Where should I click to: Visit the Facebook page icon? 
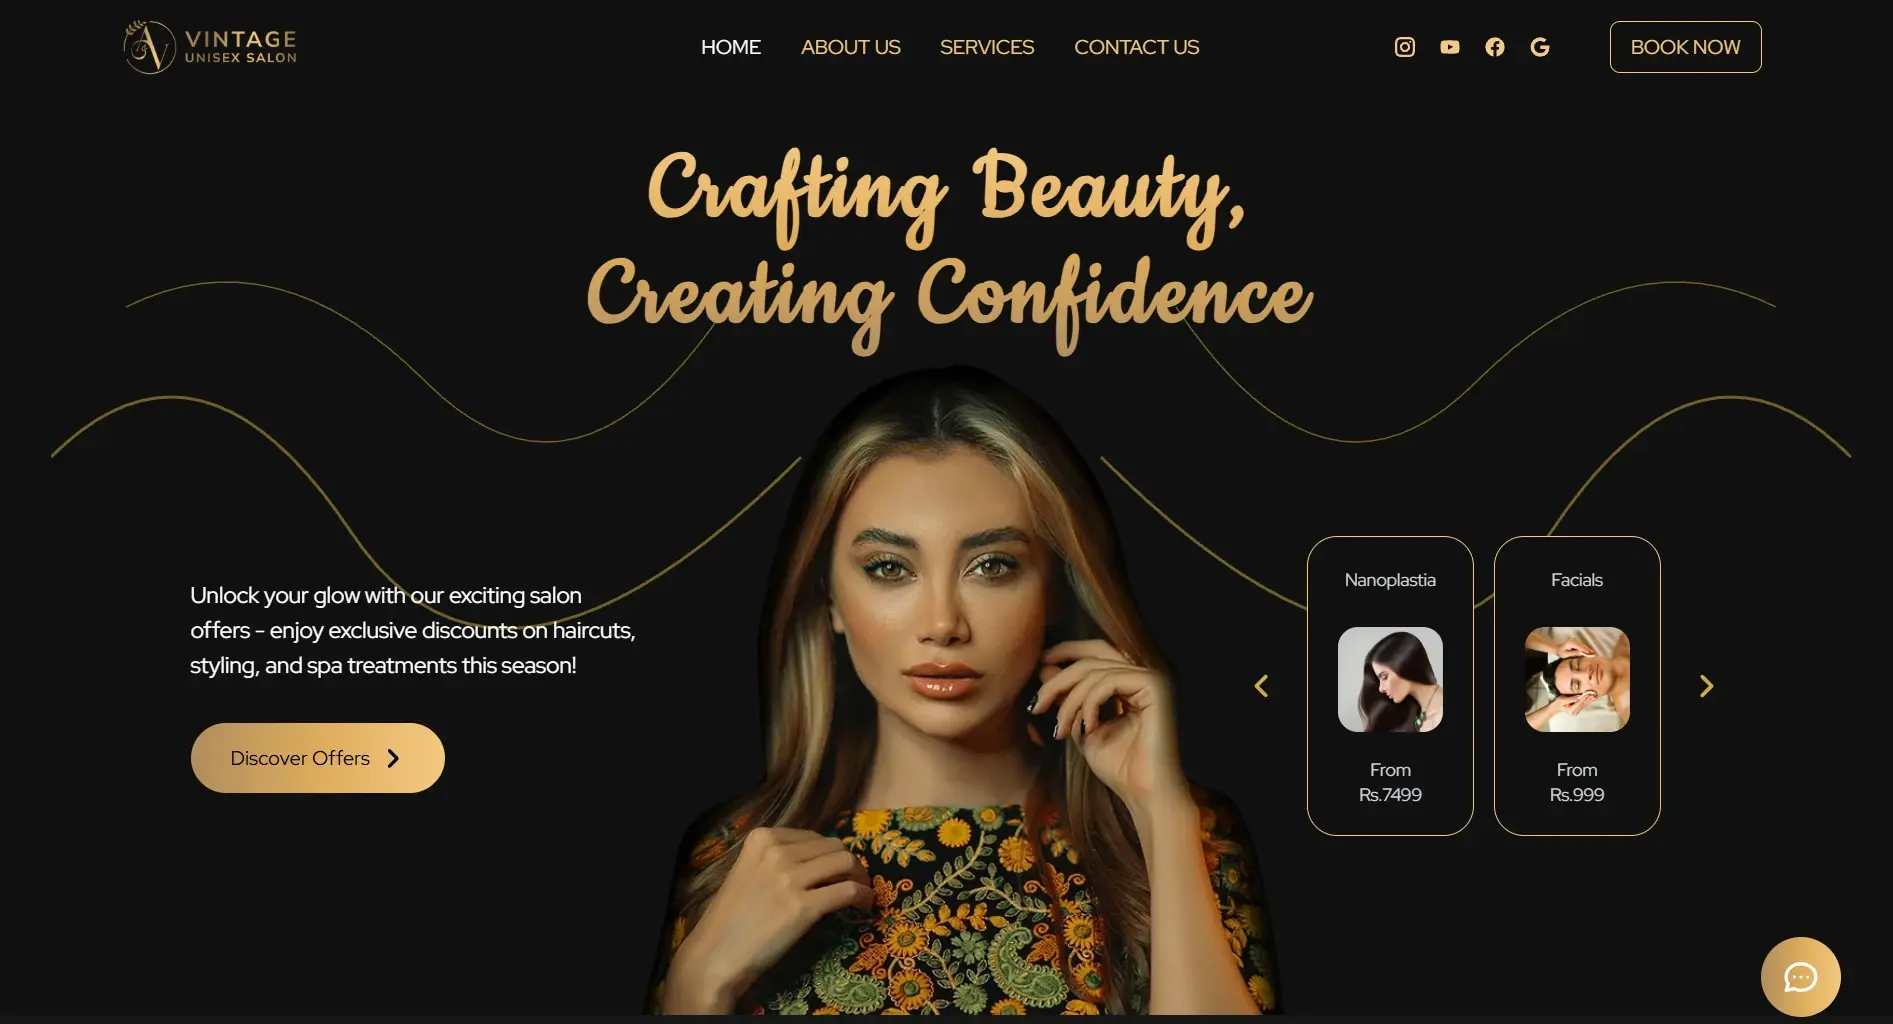coord(1494,47)
